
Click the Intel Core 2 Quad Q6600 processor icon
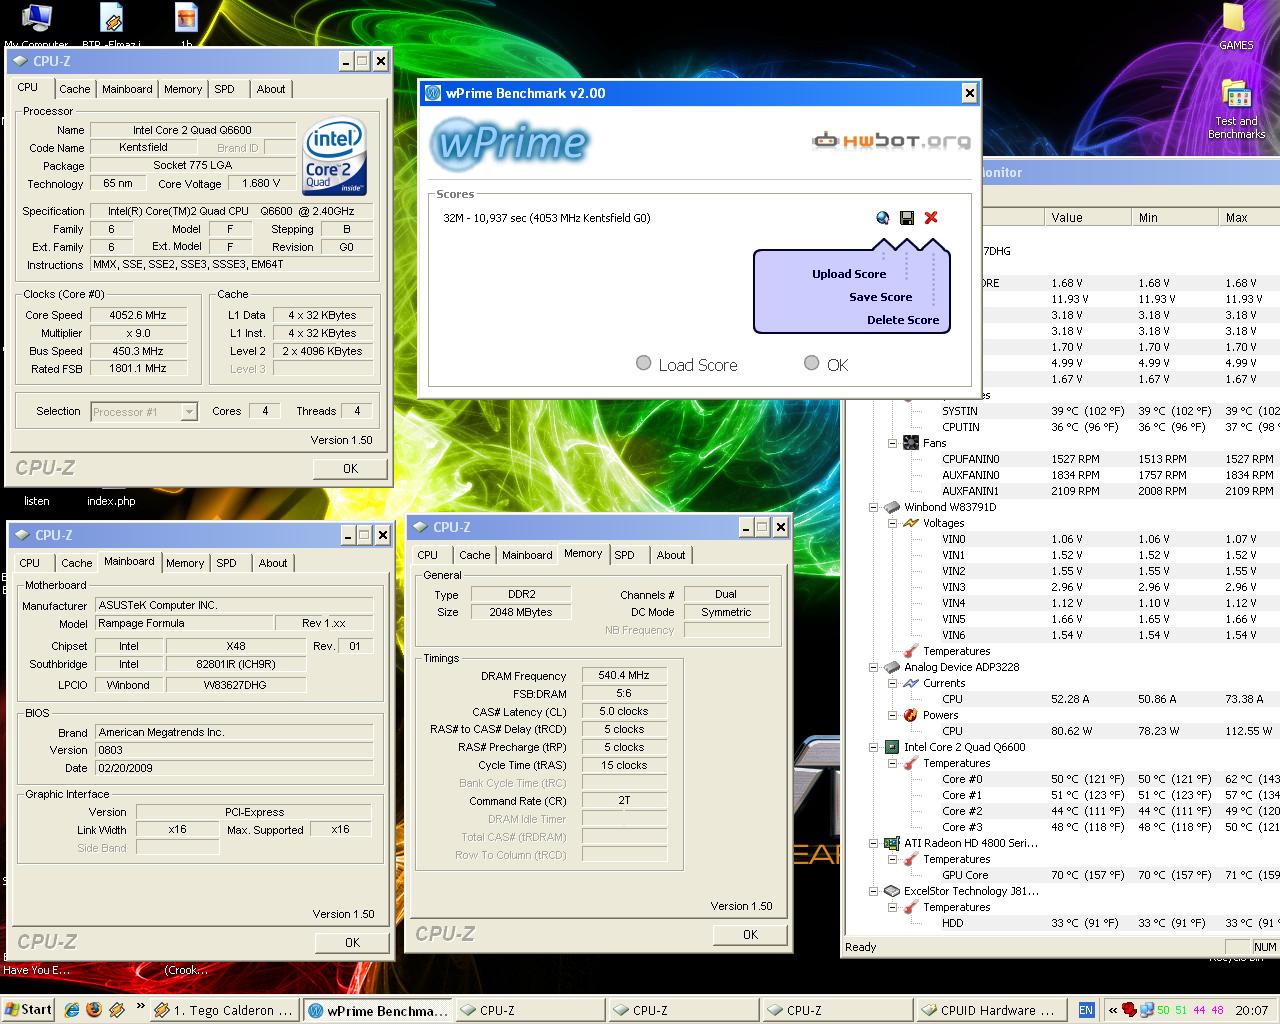(x=892, y=747)
